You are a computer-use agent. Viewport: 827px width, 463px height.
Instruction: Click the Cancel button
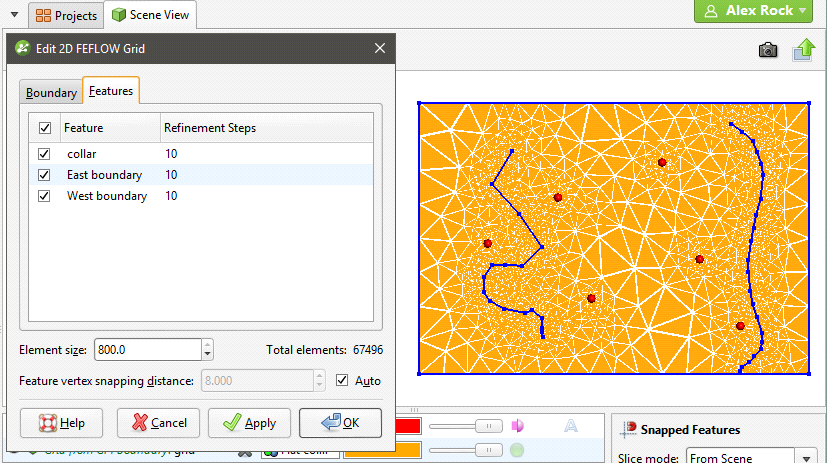click(158, 423)
